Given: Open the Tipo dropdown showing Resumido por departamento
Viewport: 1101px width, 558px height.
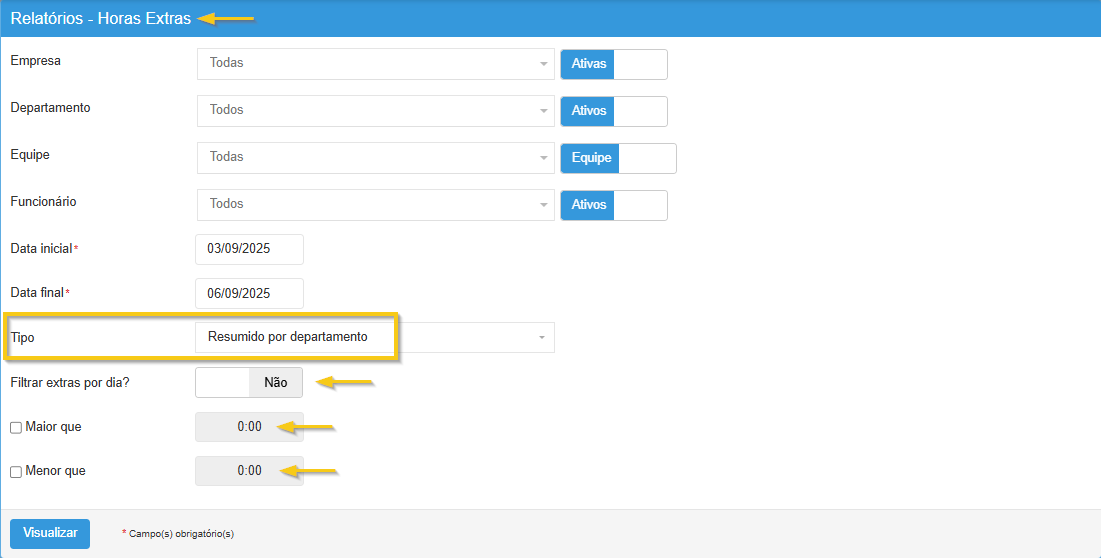Looking at the screenshot, I should [x=375, y=337].
